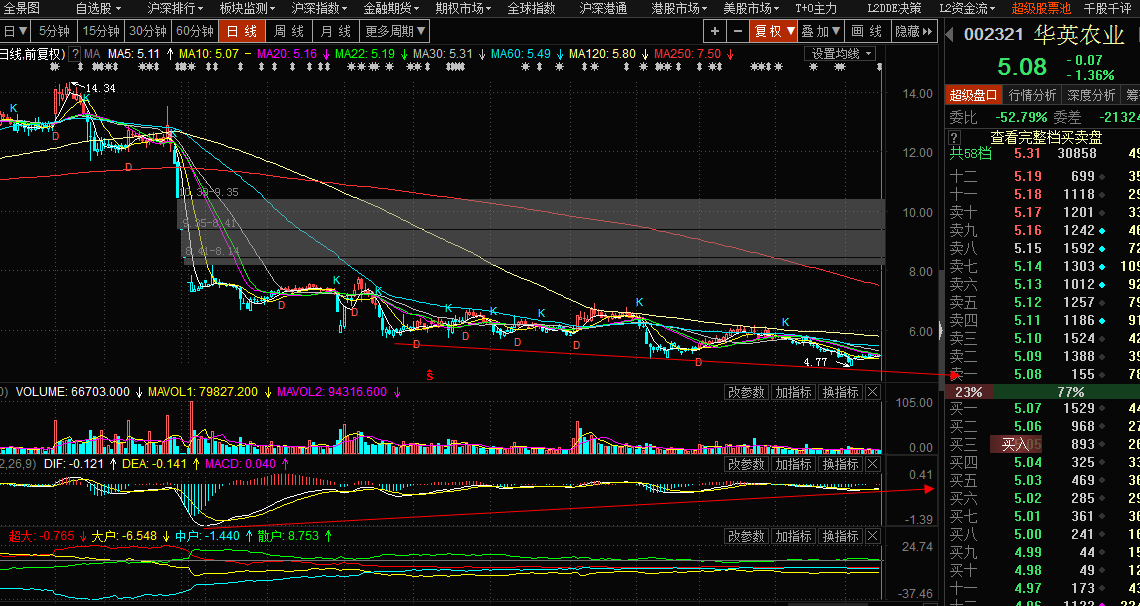
Task: Click the 买入 button on 买三 row
Action: pyautogui.click(x=1015, y=444)
